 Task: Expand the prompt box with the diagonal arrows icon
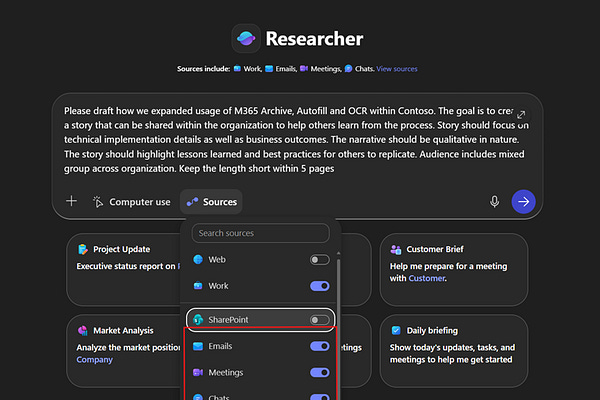tap(521, 114)
